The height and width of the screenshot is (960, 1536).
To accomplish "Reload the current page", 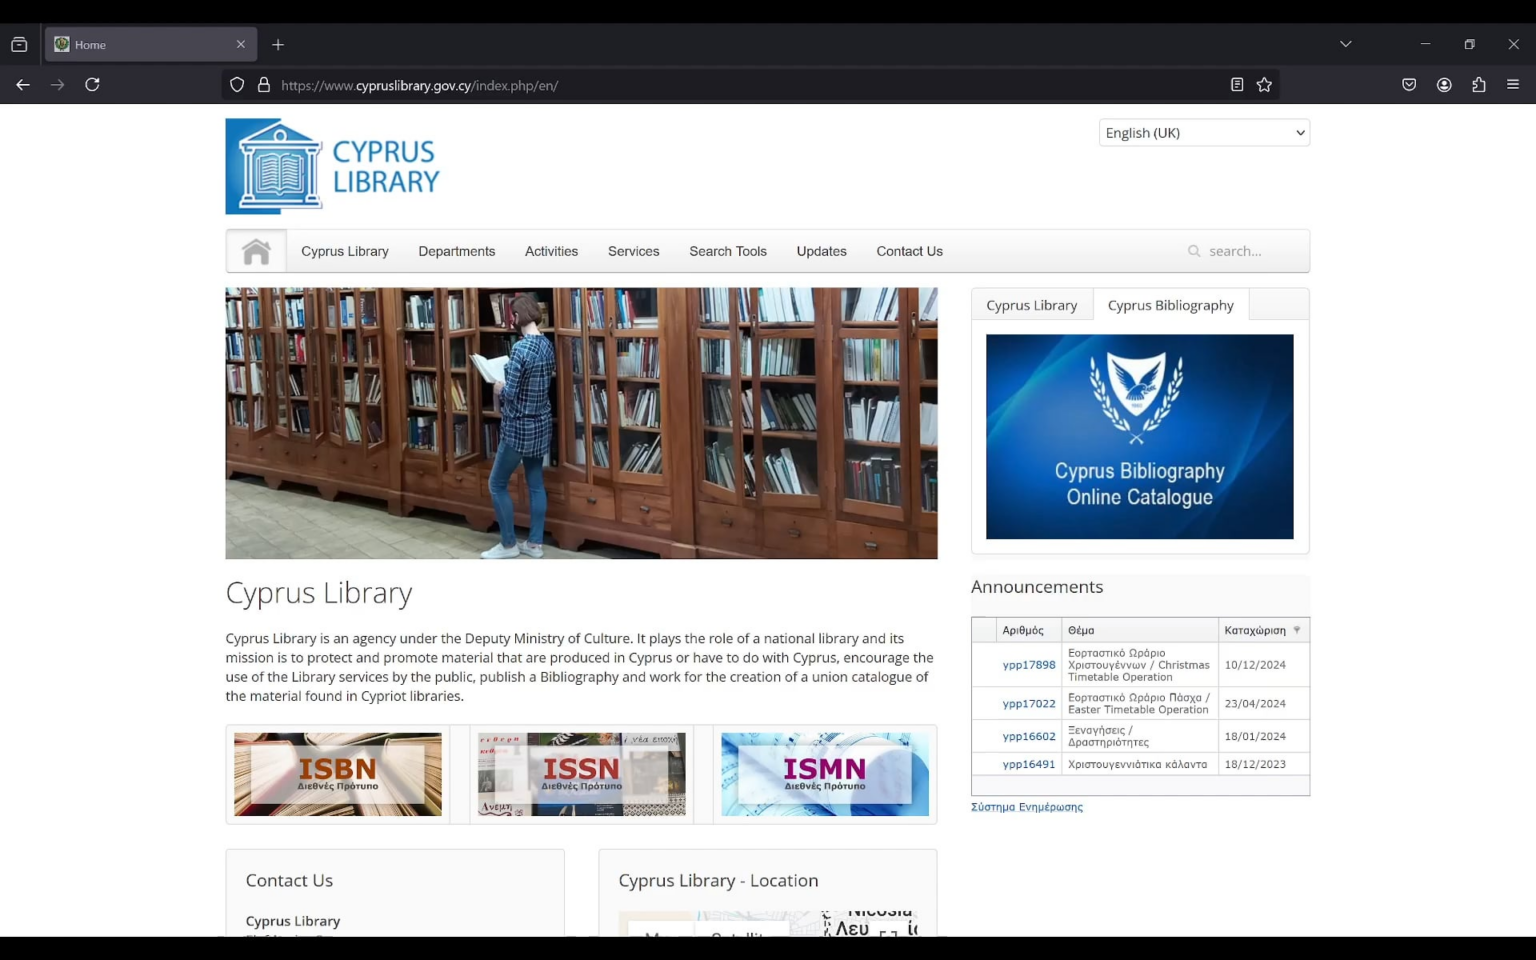I will click(92, 85).
